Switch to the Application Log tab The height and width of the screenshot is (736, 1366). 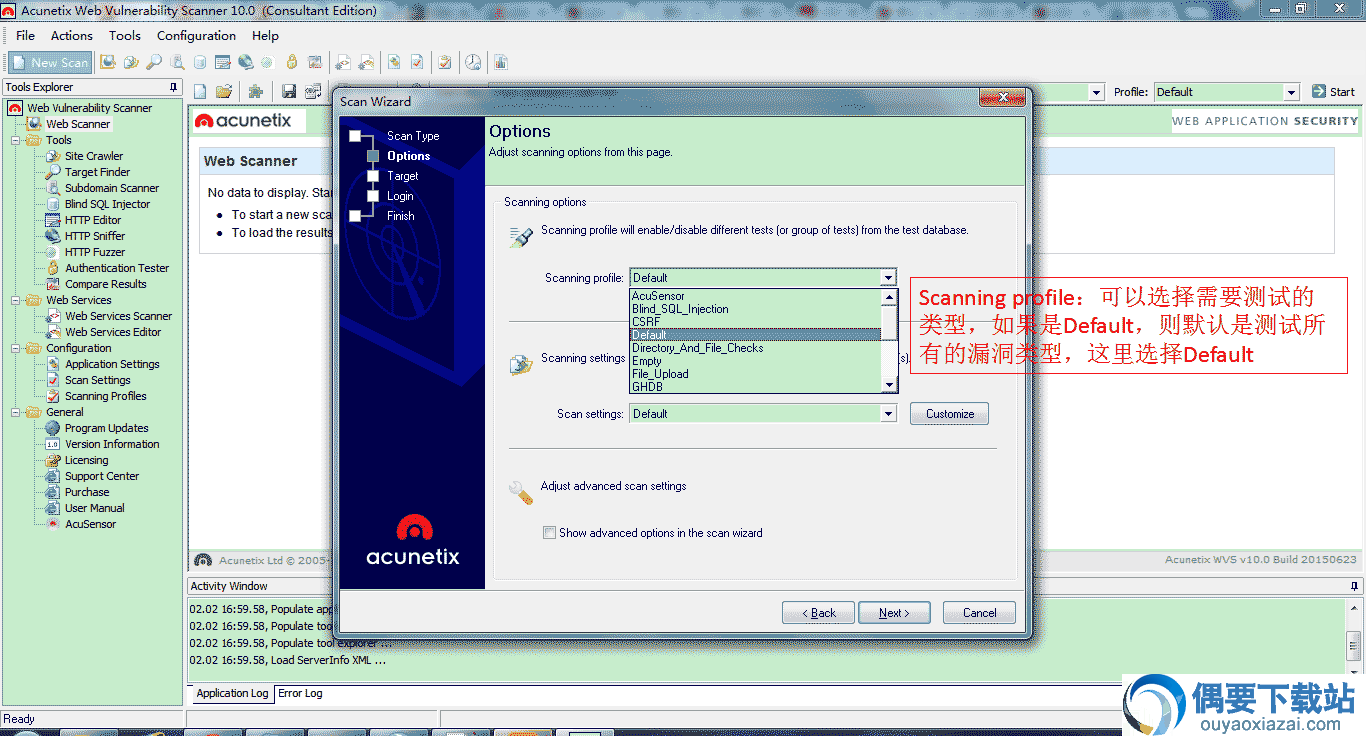click(232, 693)
